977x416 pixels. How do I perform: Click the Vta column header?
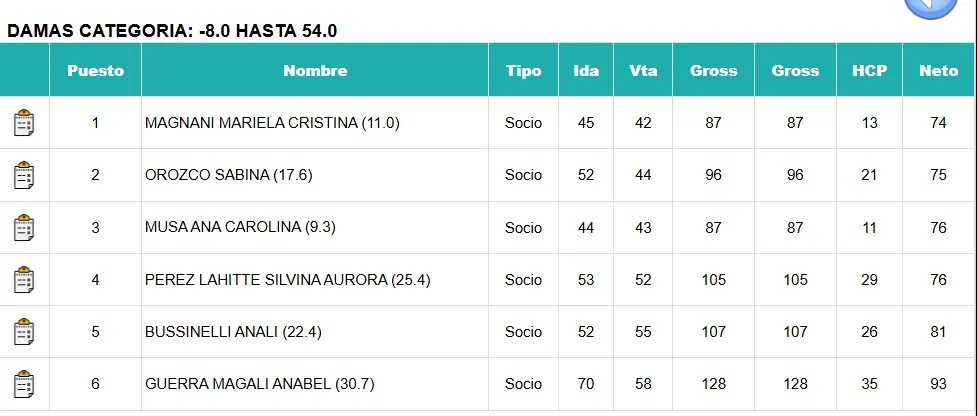point(643,71)
